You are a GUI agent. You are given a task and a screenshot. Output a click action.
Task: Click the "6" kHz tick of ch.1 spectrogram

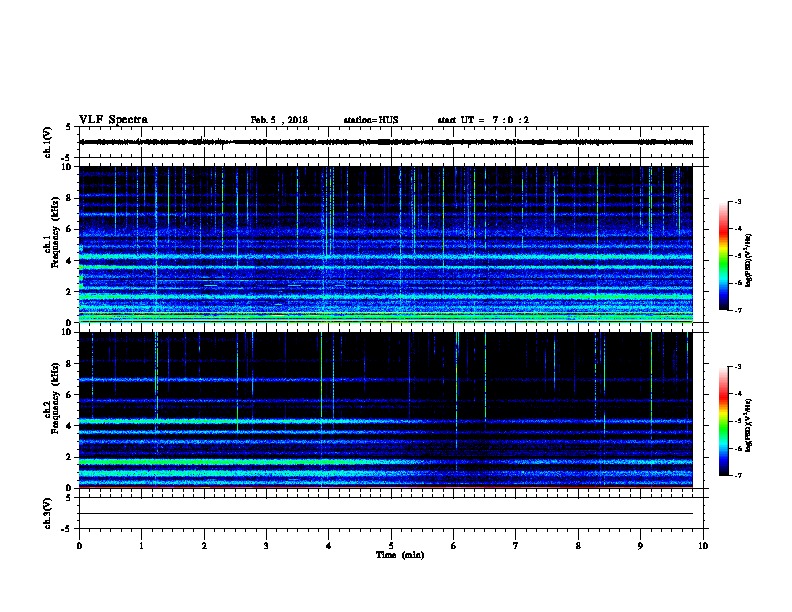click(x=70, y=229)
